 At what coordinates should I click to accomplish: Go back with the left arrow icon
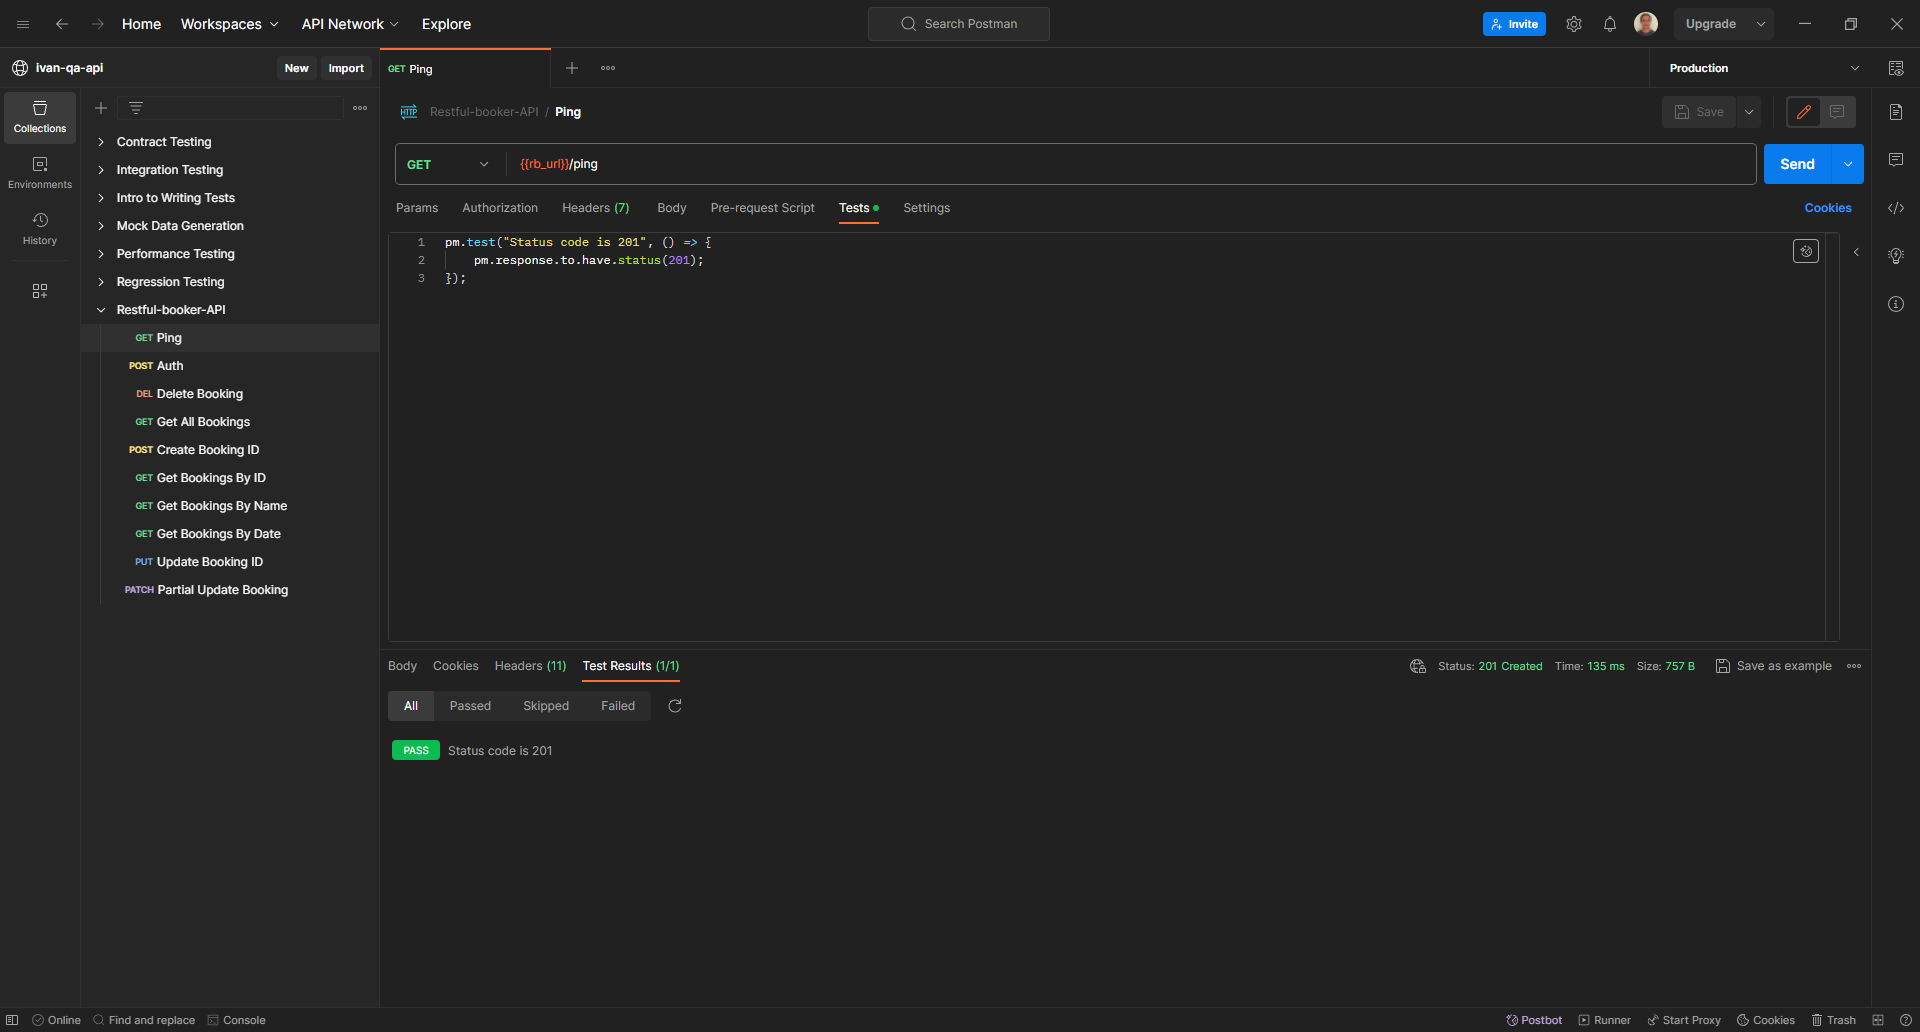(x=62, y=24)
